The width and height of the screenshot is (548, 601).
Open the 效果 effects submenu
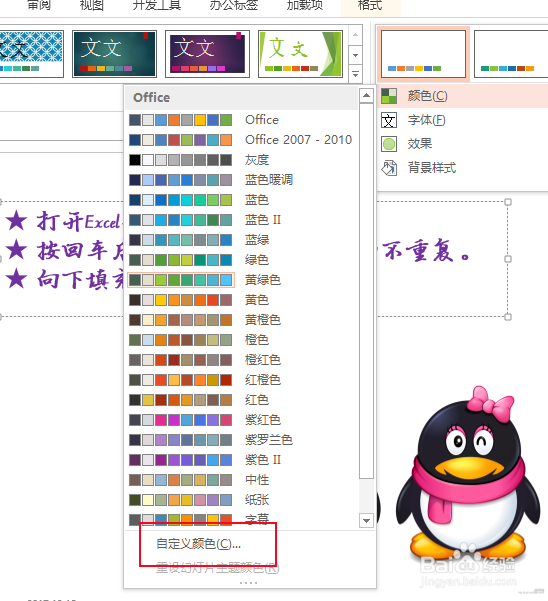pos(463,144)
